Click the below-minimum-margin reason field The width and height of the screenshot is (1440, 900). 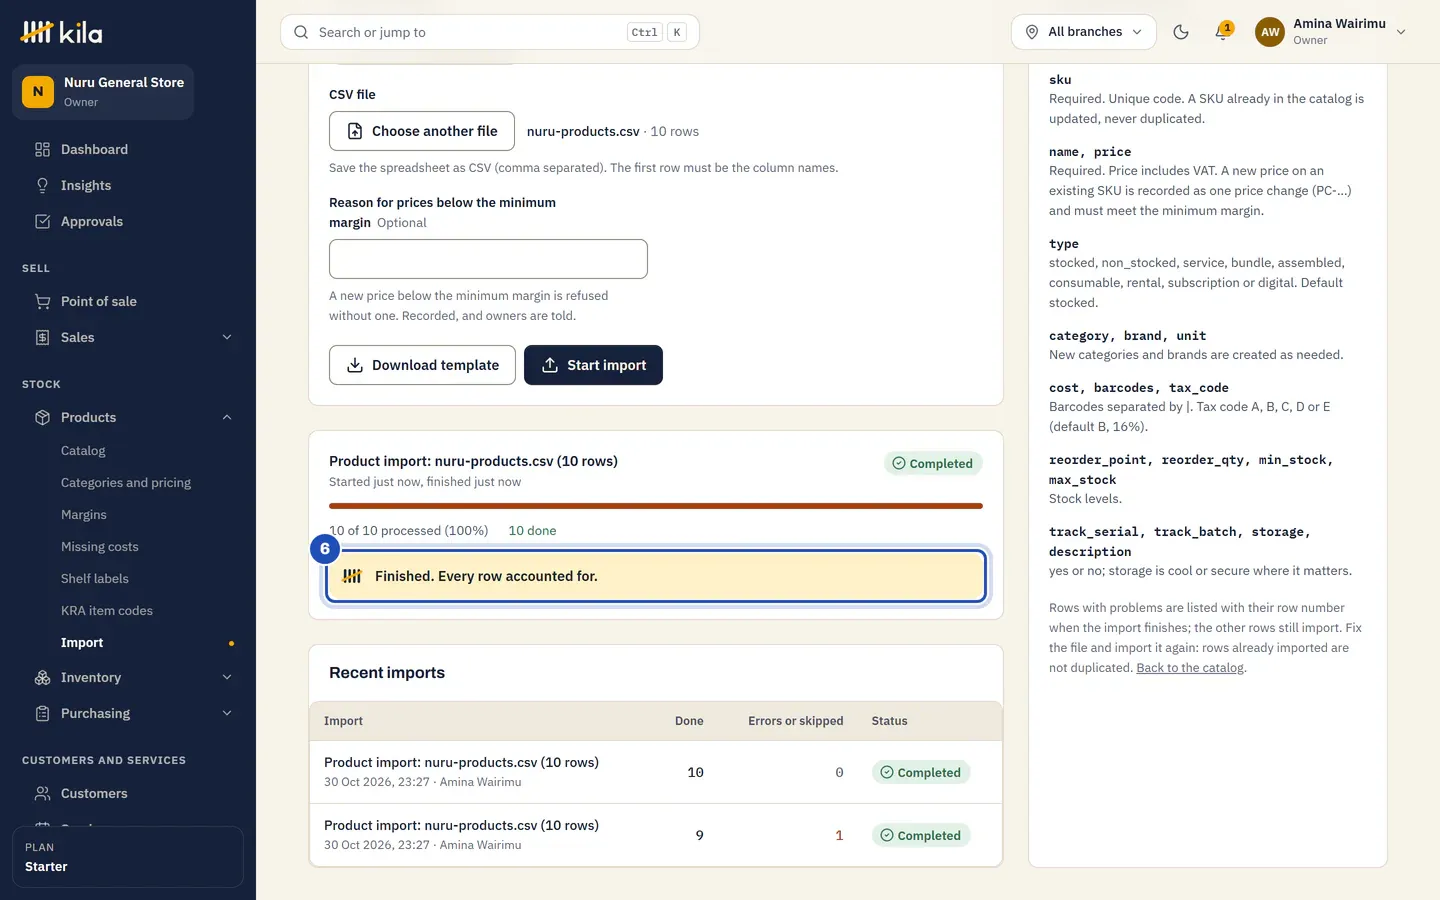(x=488, y=259)
